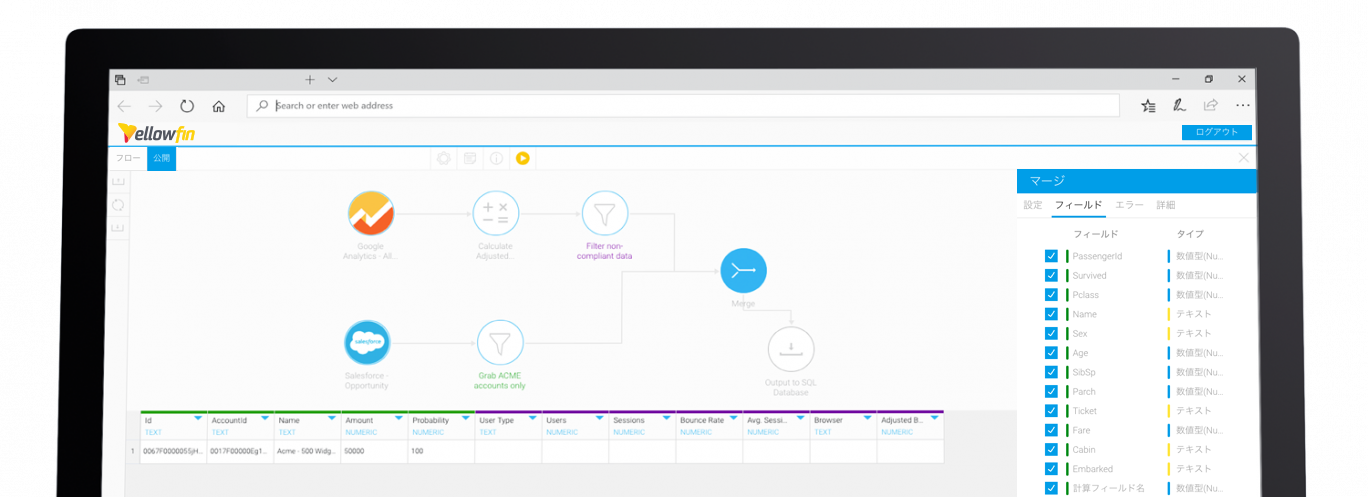This screenshot has height=497, width=1368.
Task: Open the Id column dropdown arrow
Action: click(197, 418)
